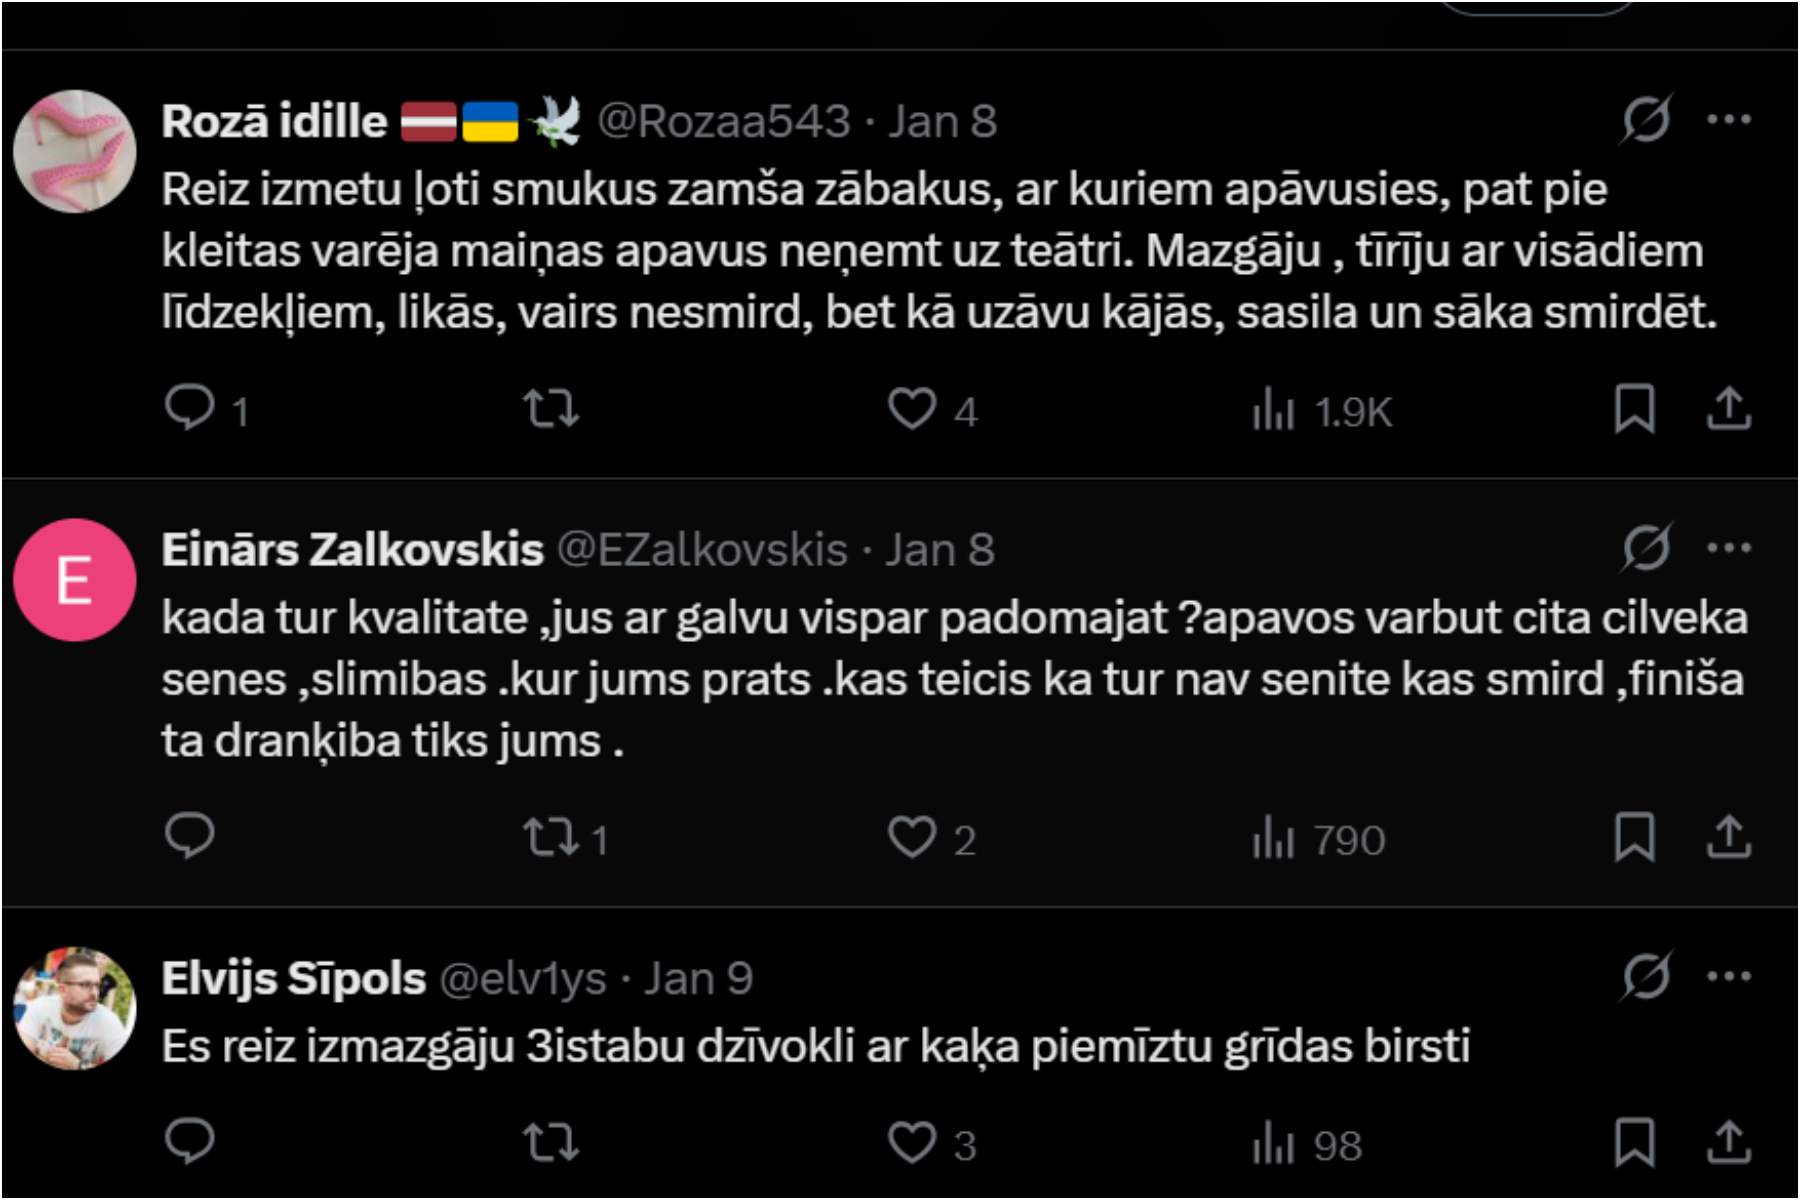Image resolution: width=1800 pixels, height=1200 pixels.
Task: Click Einārs Zalkovskis's pink E avatar
Action: pyautogui.click(x=75, y=580)
